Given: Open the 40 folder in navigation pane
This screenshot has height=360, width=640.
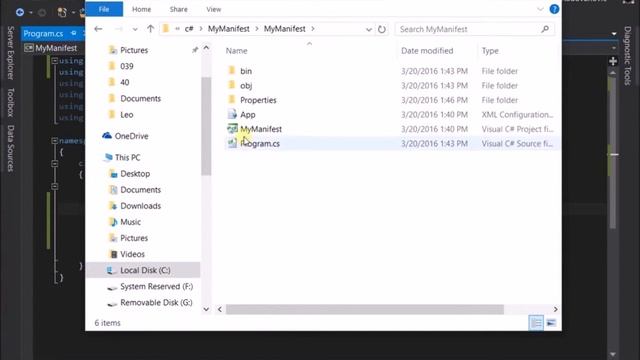Looking at the screenshot, I should tap(124, 82).
